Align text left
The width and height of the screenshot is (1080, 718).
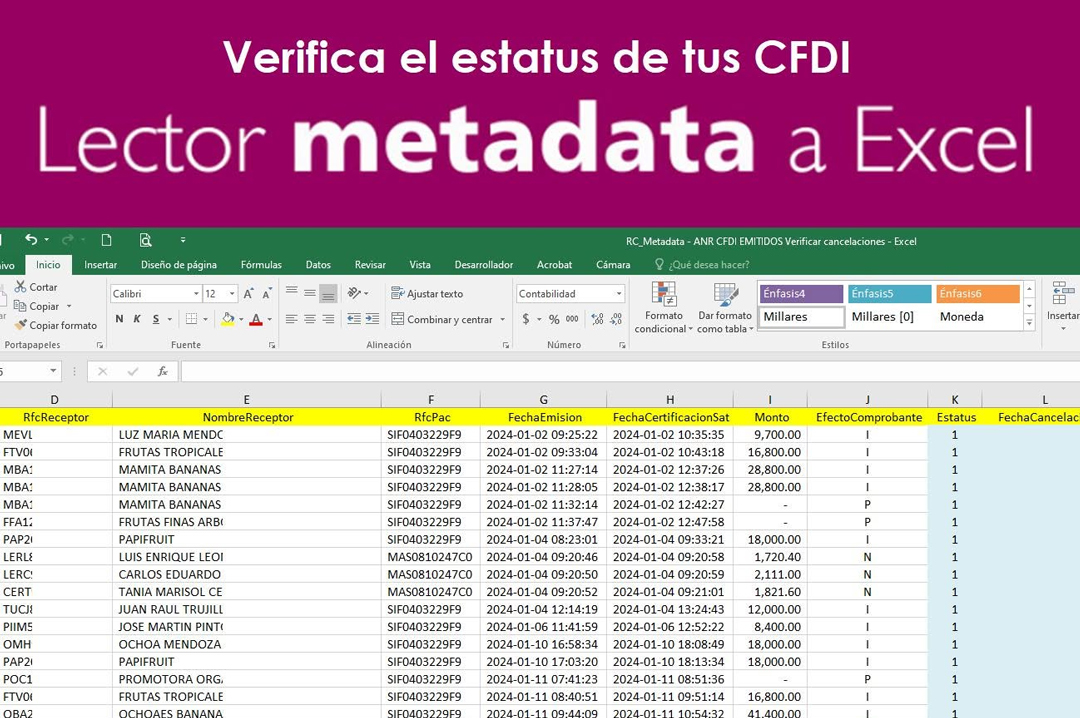(291, 319)
